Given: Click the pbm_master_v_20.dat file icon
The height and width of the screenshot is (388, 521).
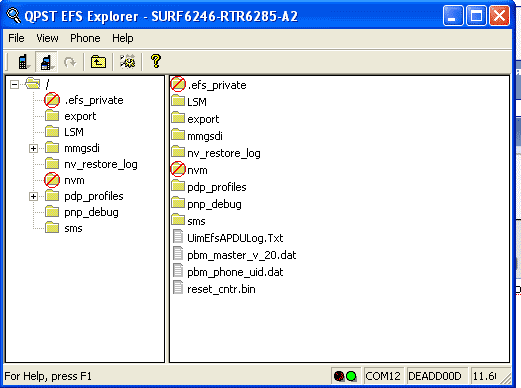Looking at the screenshot, I should (178, 254).
